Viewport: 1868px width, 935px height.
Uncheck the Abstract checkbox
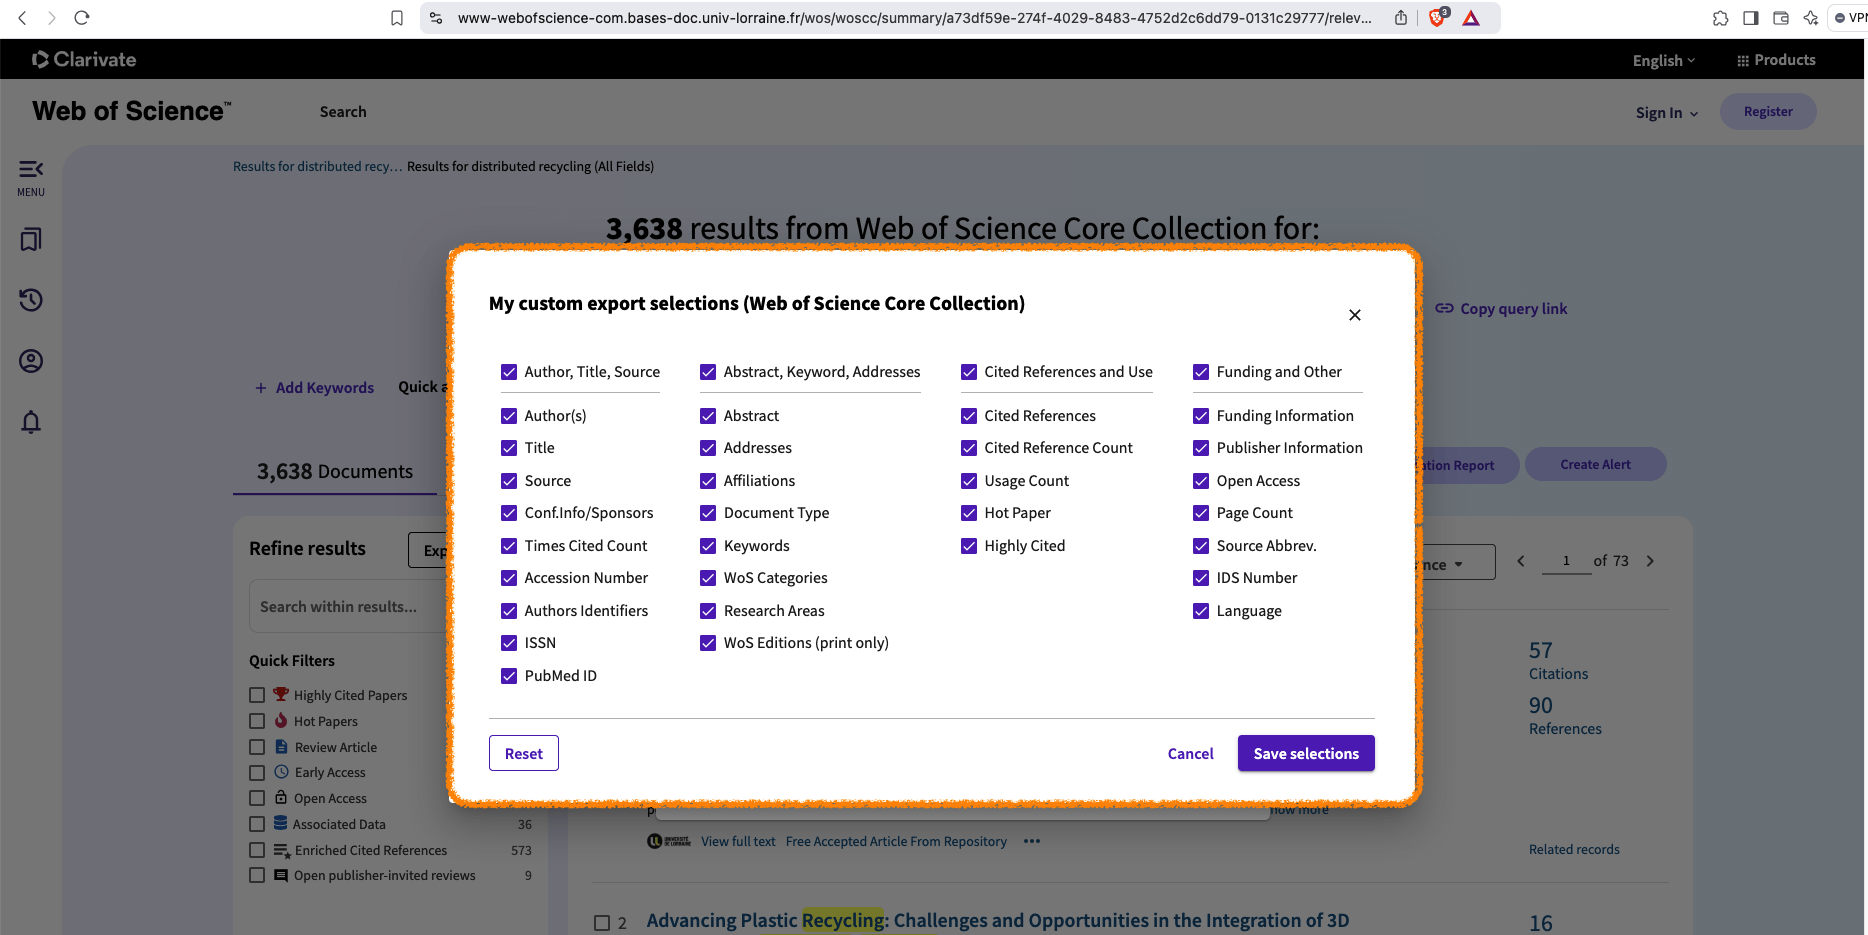click(x=708, y=416)
